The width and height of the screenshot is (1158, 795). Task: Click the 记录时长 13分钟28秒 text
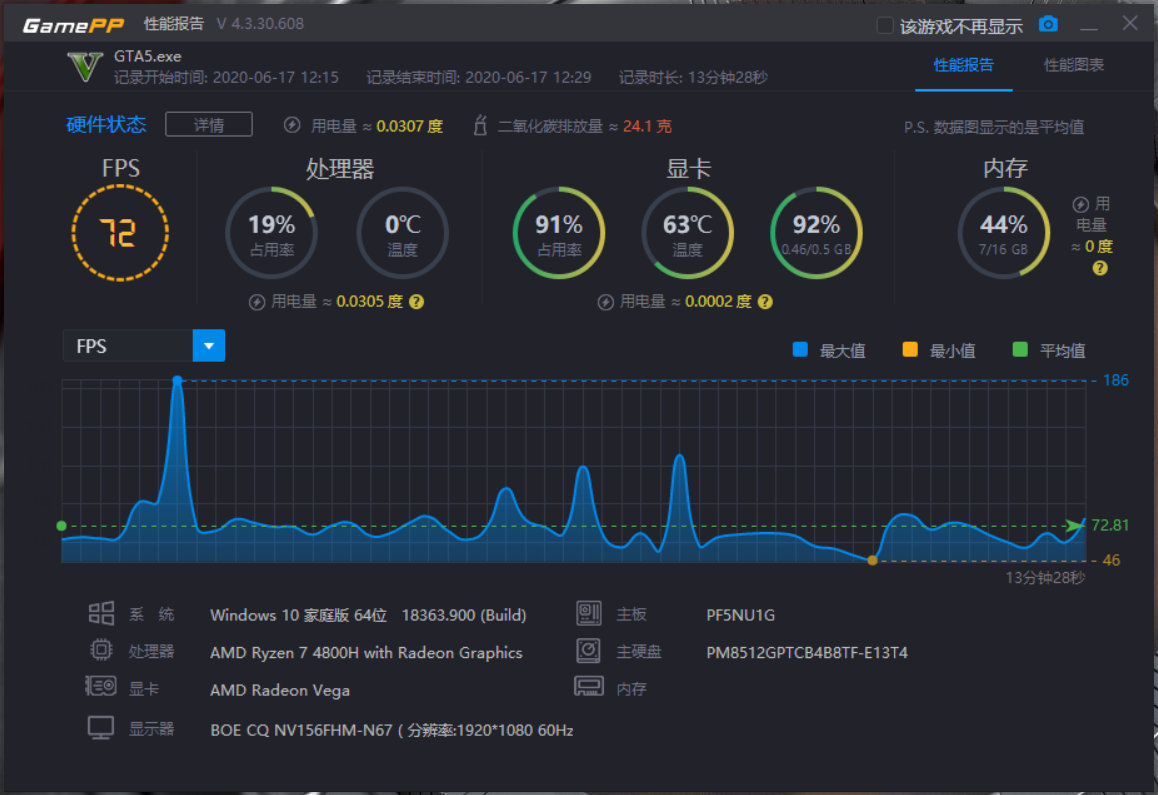[693, 78]
